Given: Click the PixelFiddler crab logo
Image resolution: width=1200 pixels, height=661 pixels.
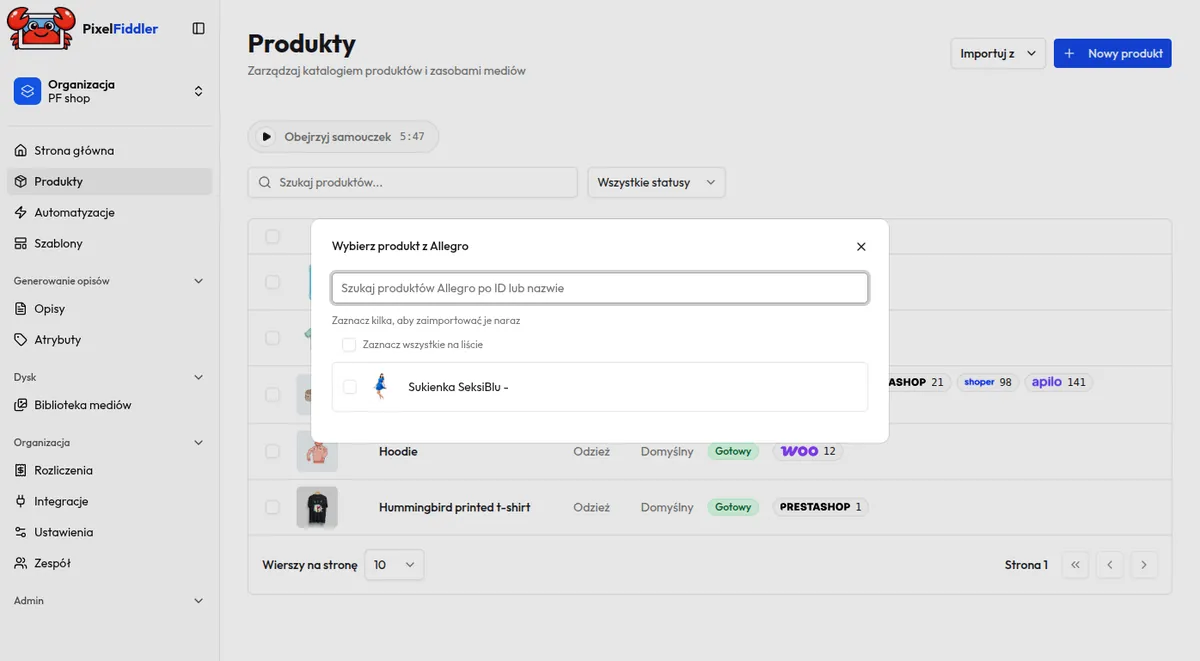Looking at the screenshot, I should coord(42,28).
